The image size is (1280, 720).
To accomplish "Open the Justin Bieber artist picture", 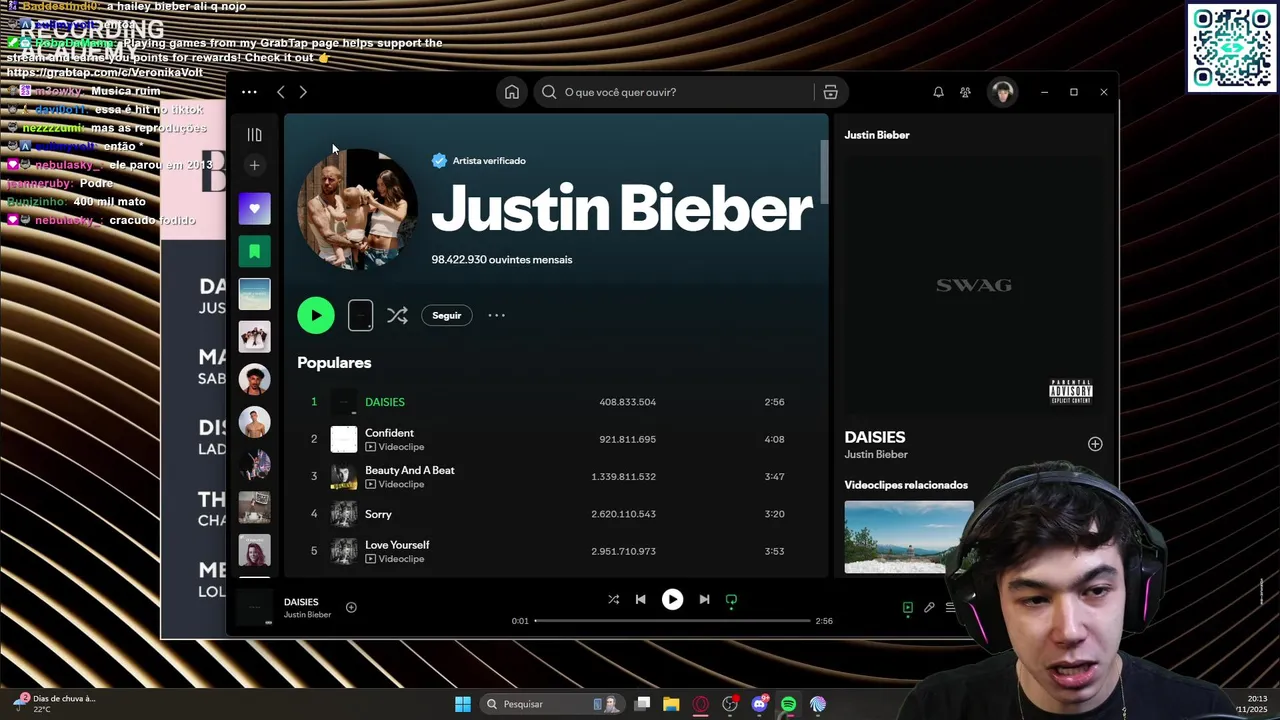I will click(x=358, y=209).
